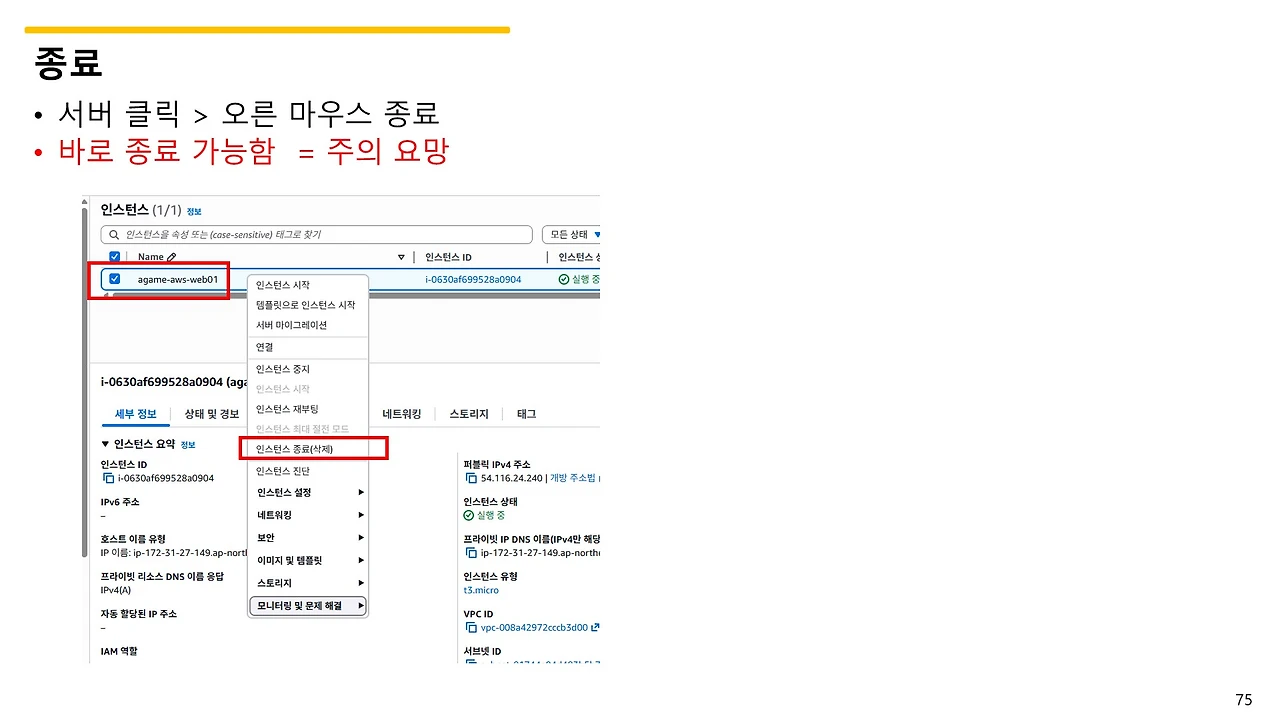1280x720 pixels.
Task: Collapse the 인스턴스 요약 section
Action: (x=105, y=443)
